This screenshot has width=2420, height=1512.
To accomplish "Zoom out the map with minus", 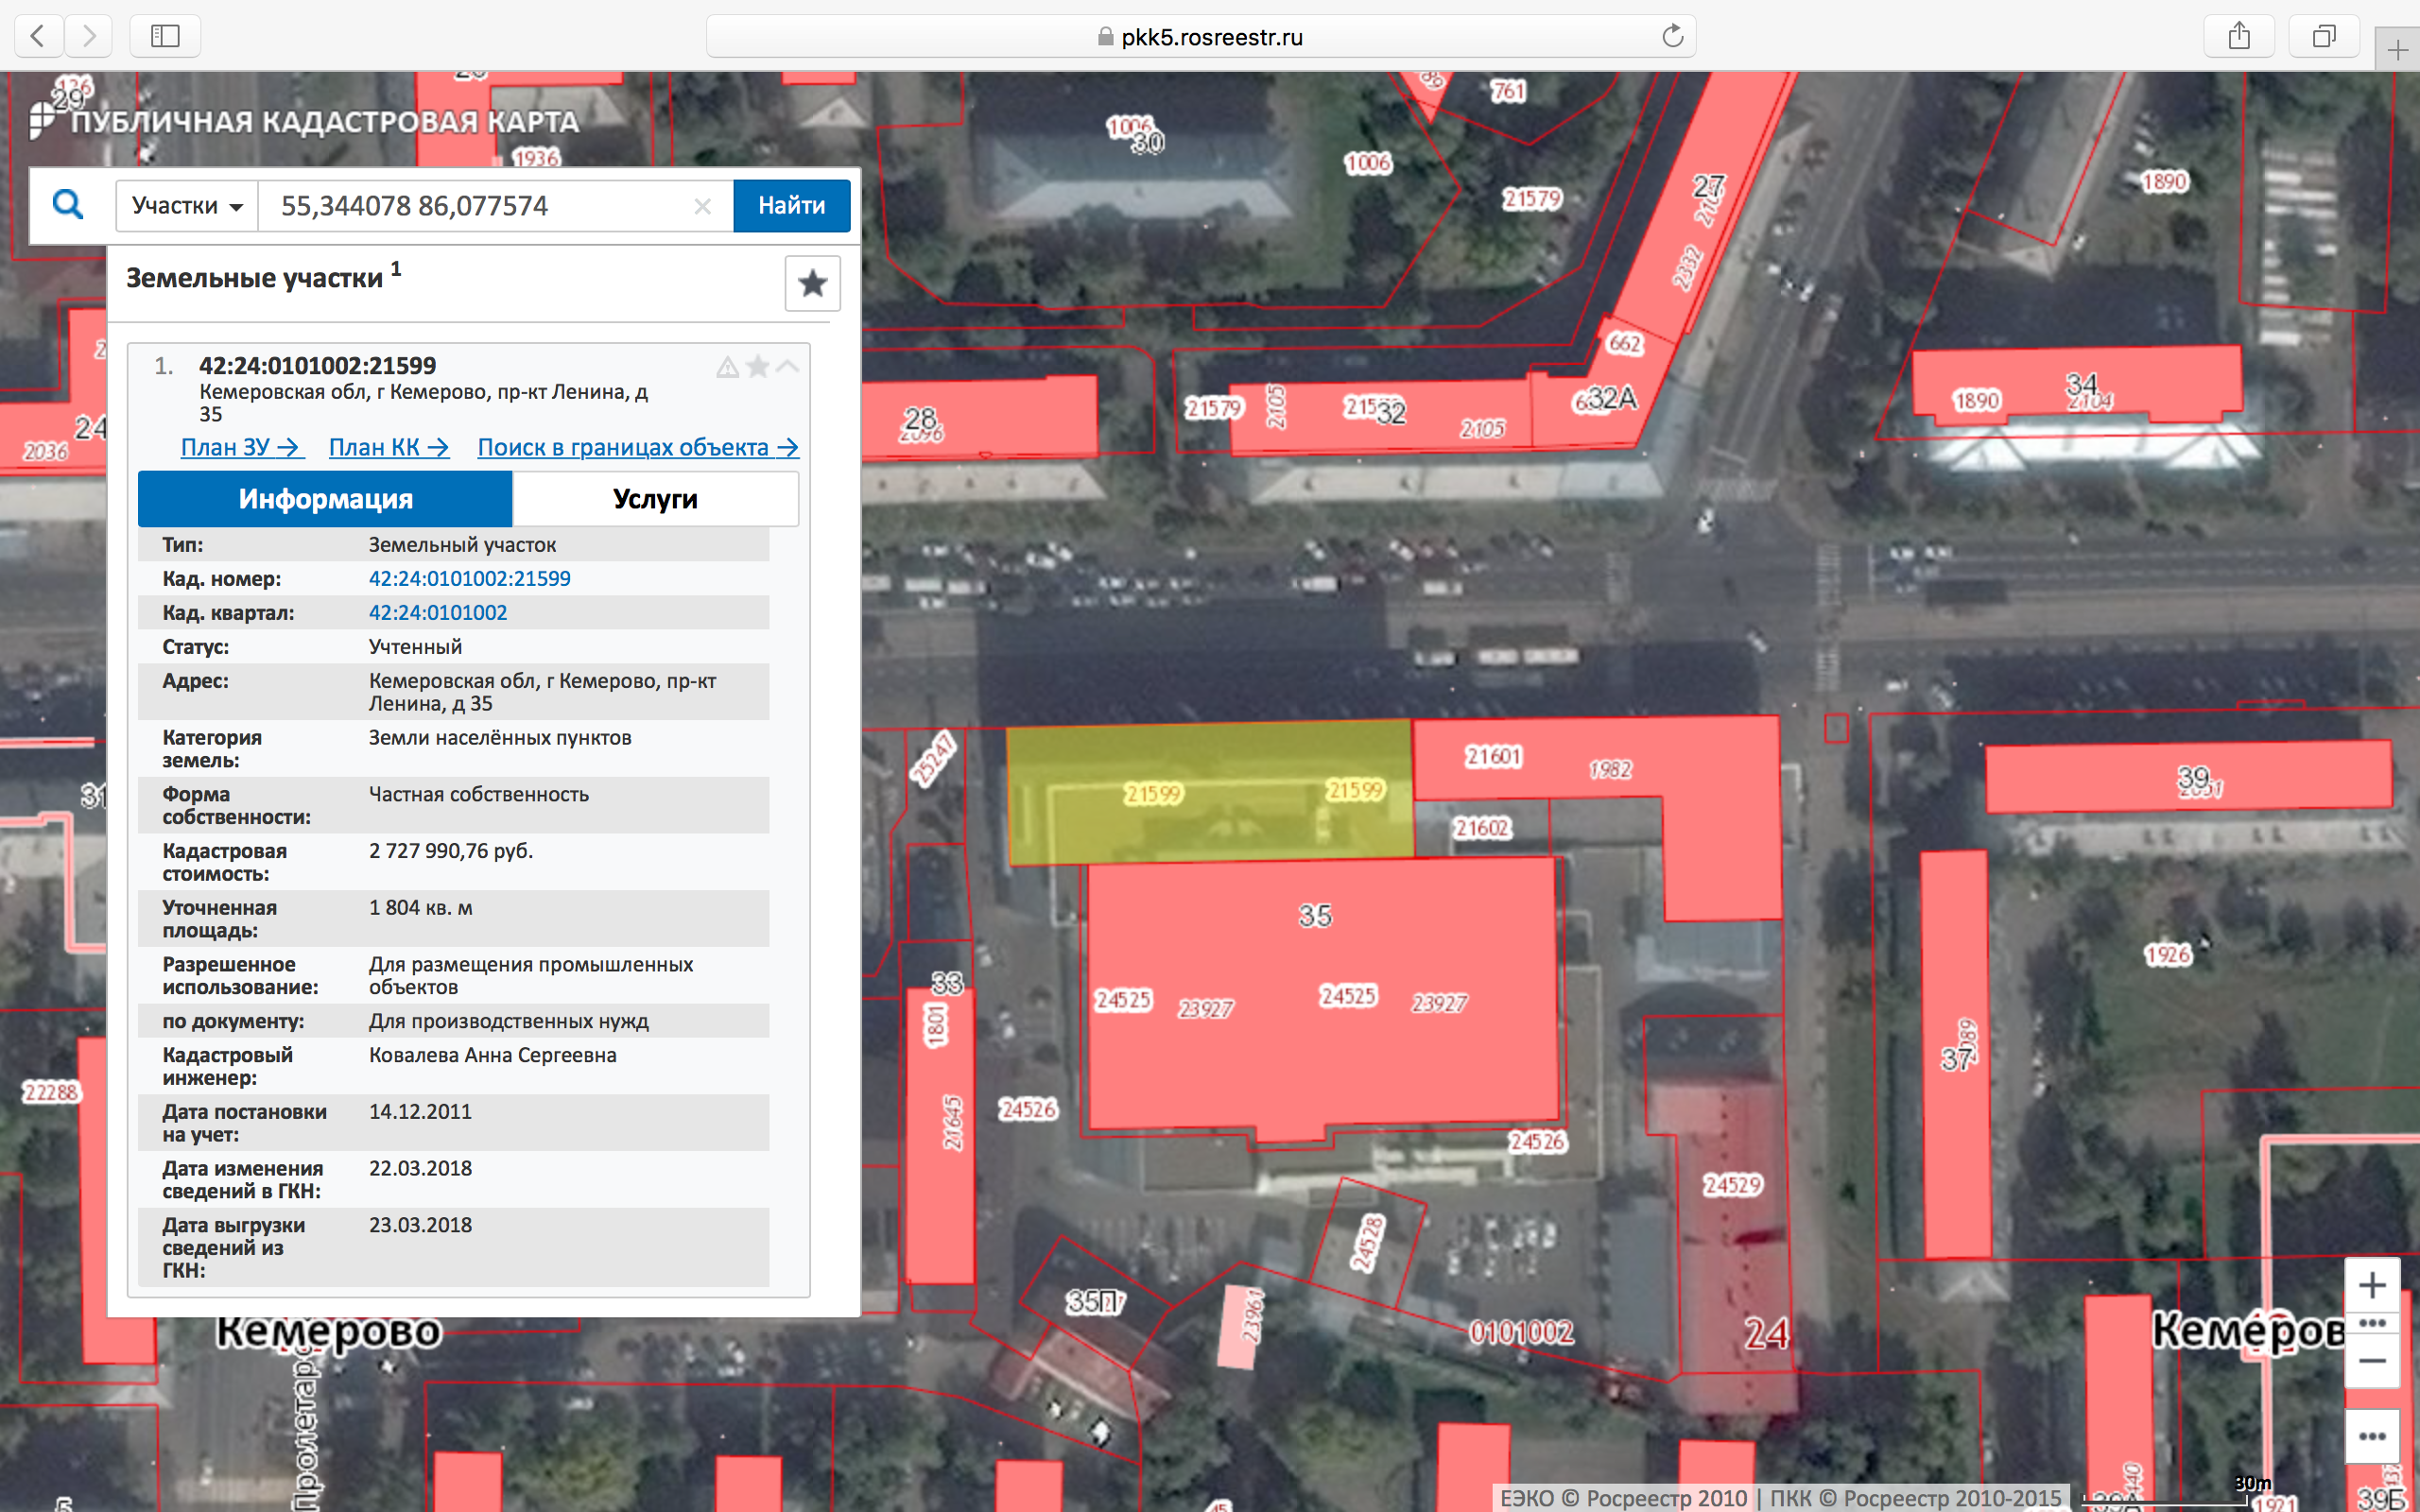I will (2372, 1361).
